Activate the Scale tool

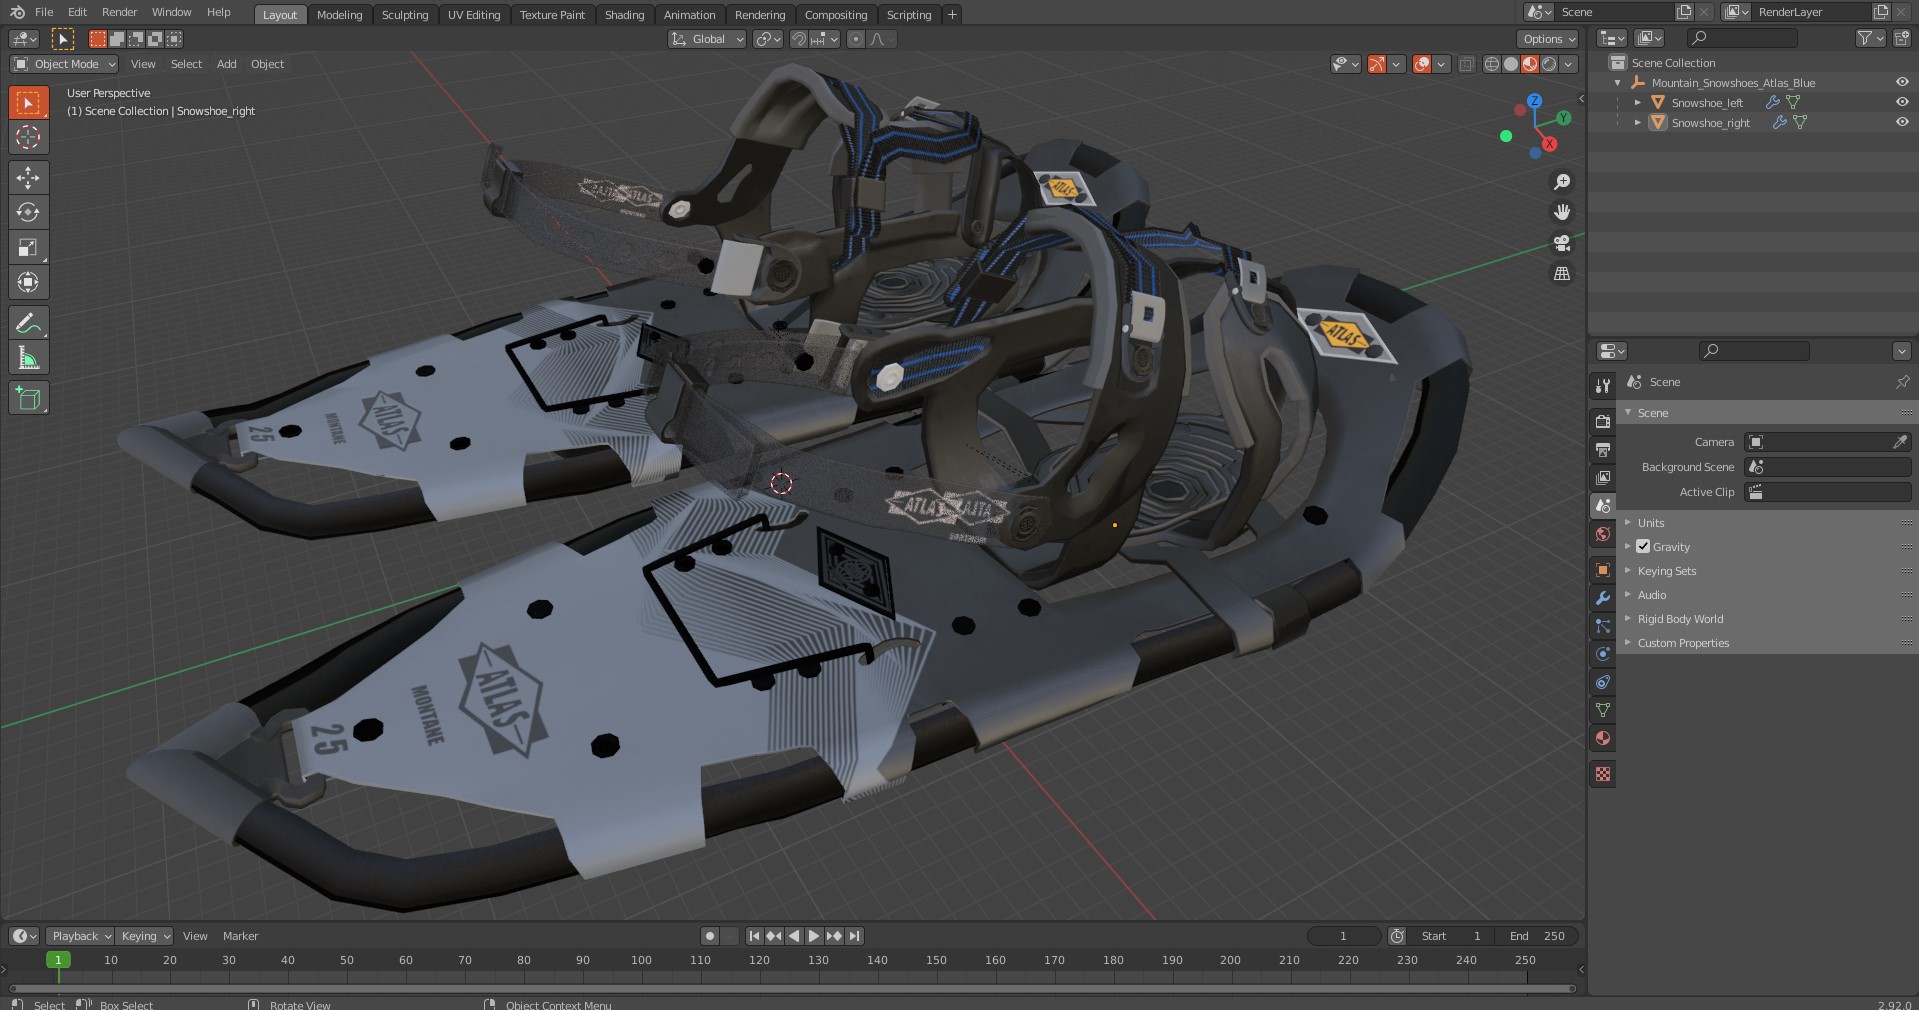[x=29, y=247]
